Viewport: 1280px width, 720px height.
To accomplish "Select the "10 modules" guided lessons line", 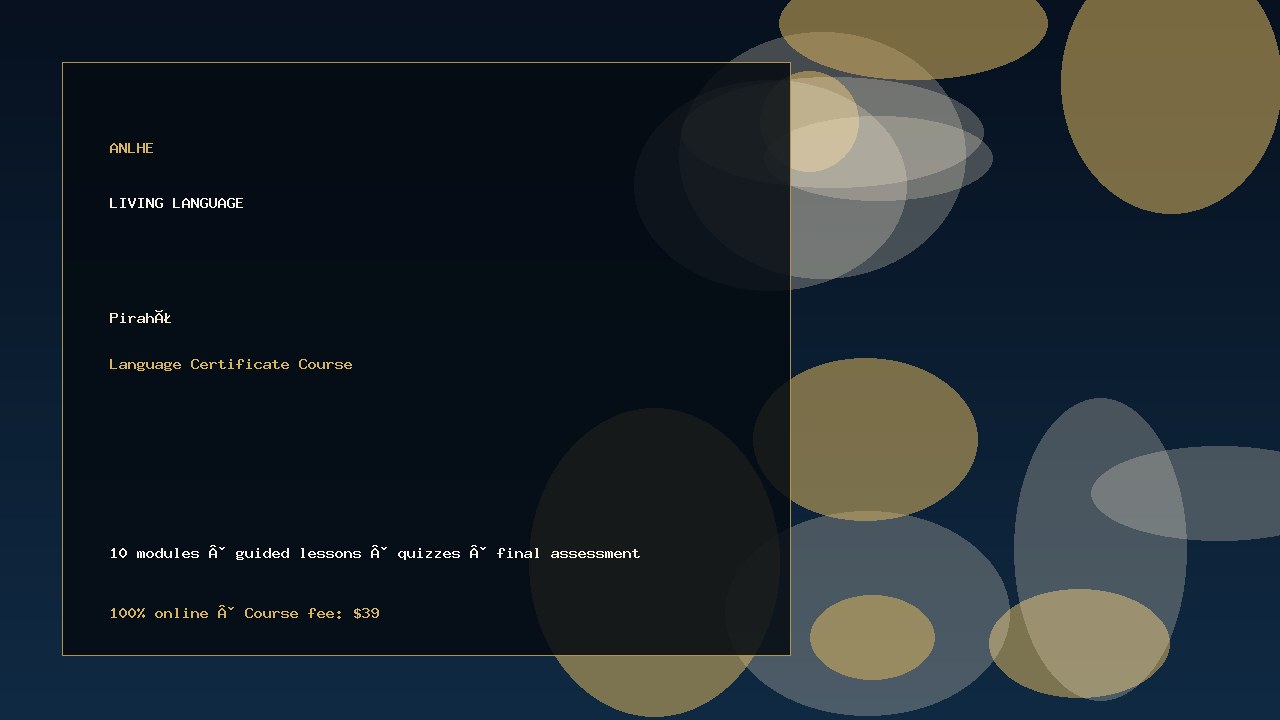I will 375,553.
